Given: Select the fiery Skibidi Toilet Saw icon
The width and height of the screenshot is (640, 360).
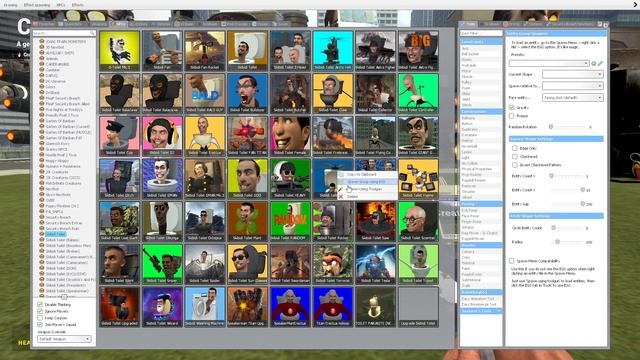Looking at the screenshot, I should point(375,221).
